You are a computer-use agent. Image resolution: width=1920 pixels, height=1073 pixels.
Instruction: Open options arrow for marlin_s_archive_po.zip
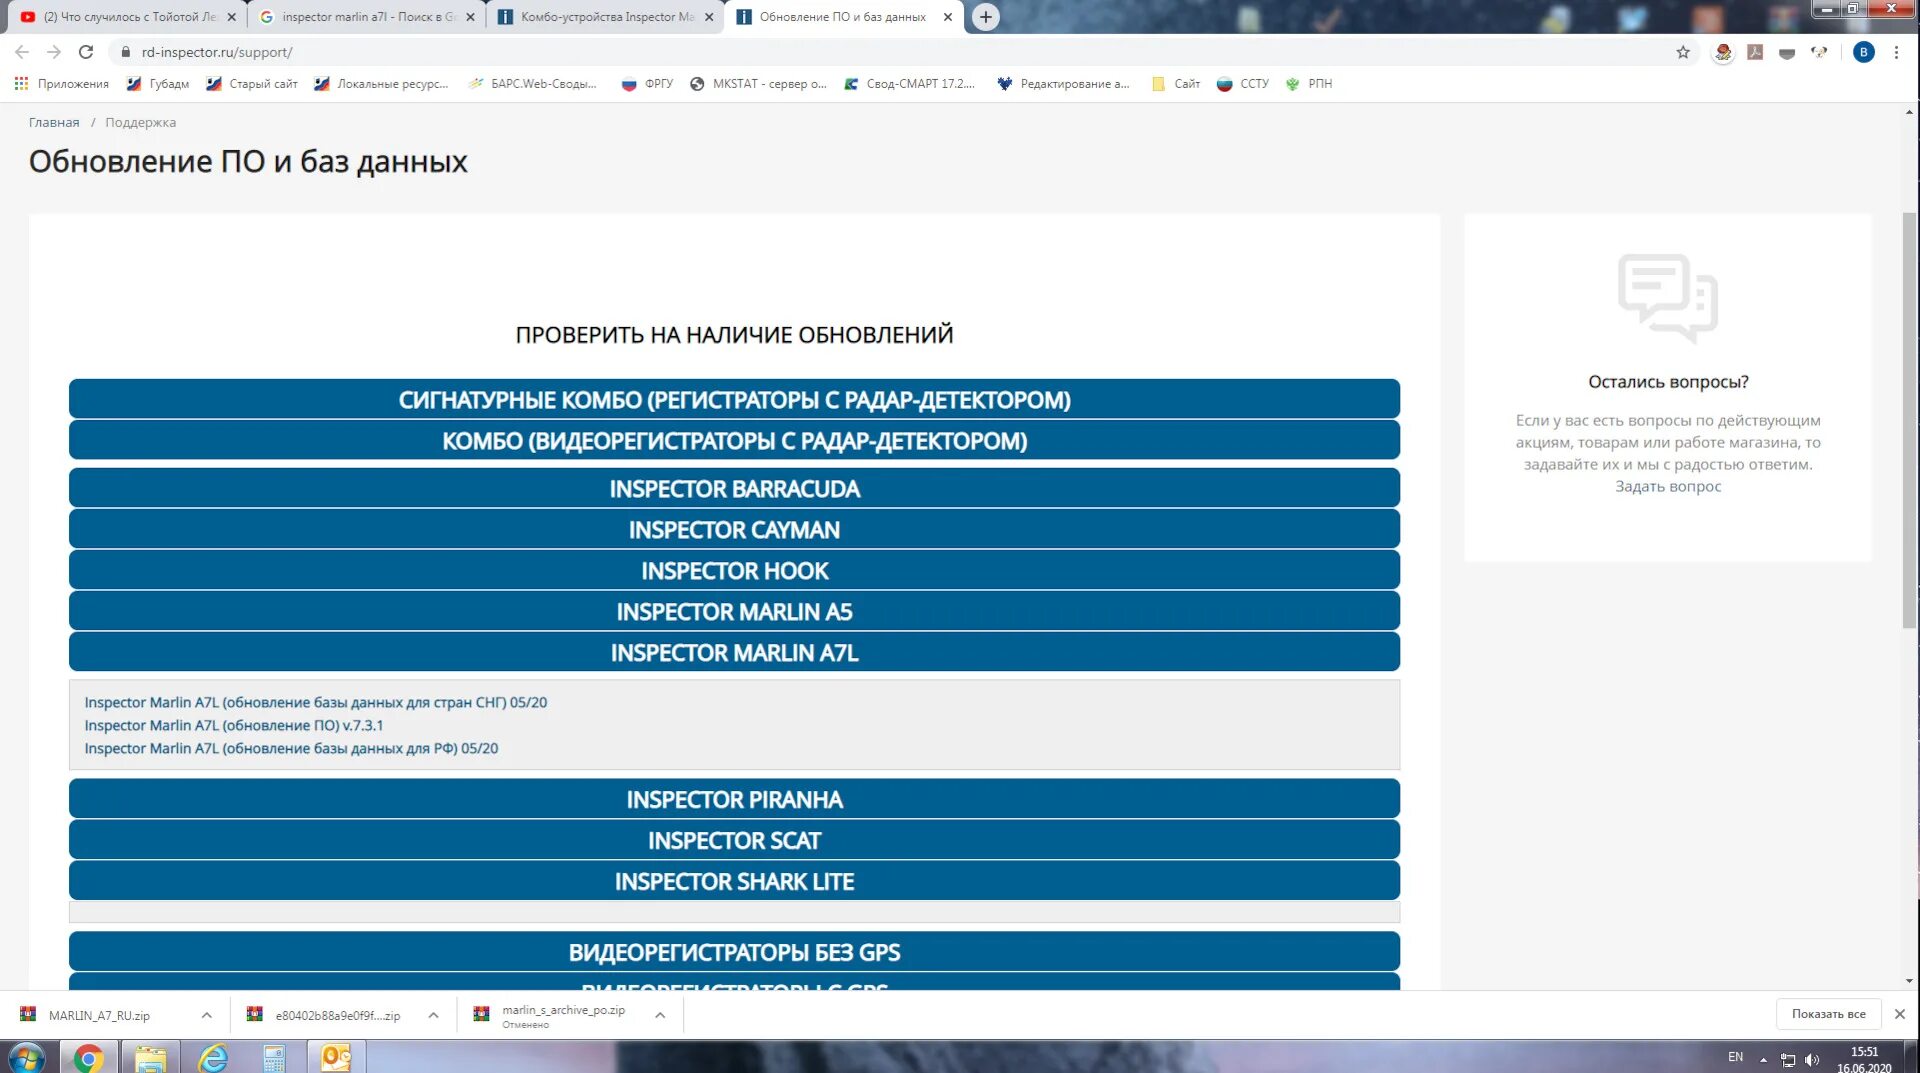tap(660, 1015)
